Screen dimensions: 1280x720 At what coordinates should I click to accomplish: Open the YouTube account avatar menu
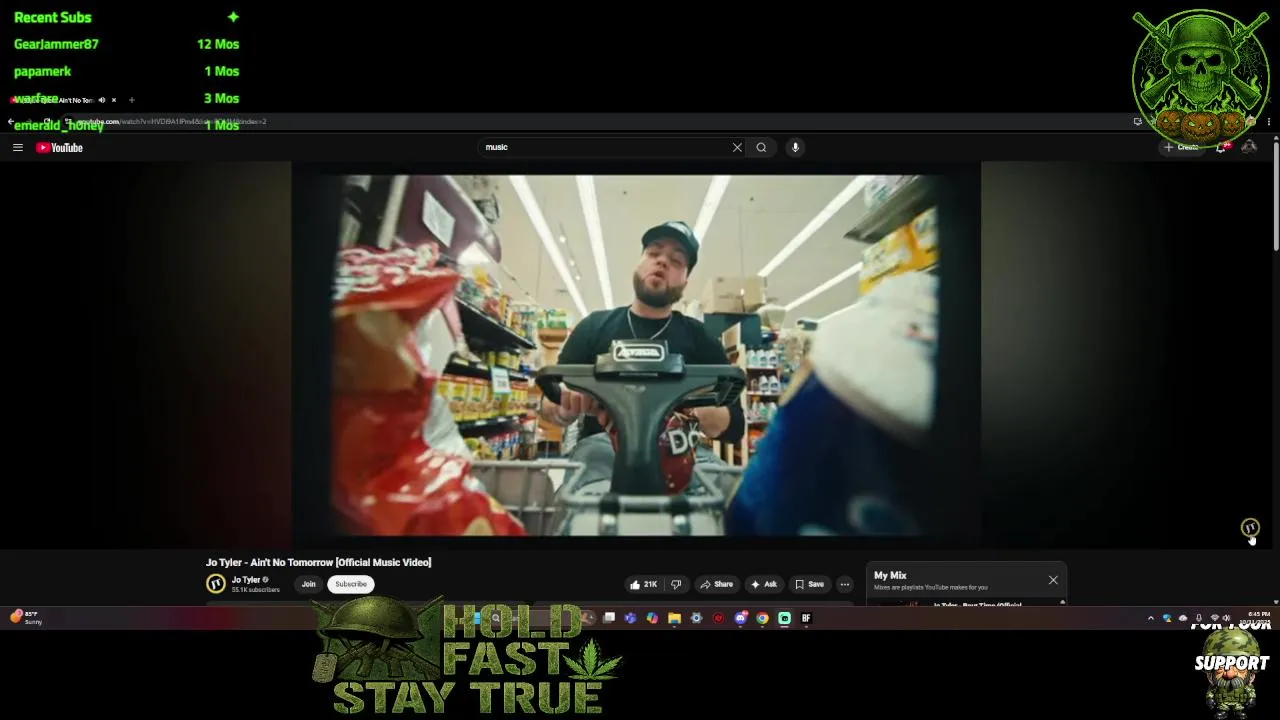1249,147
